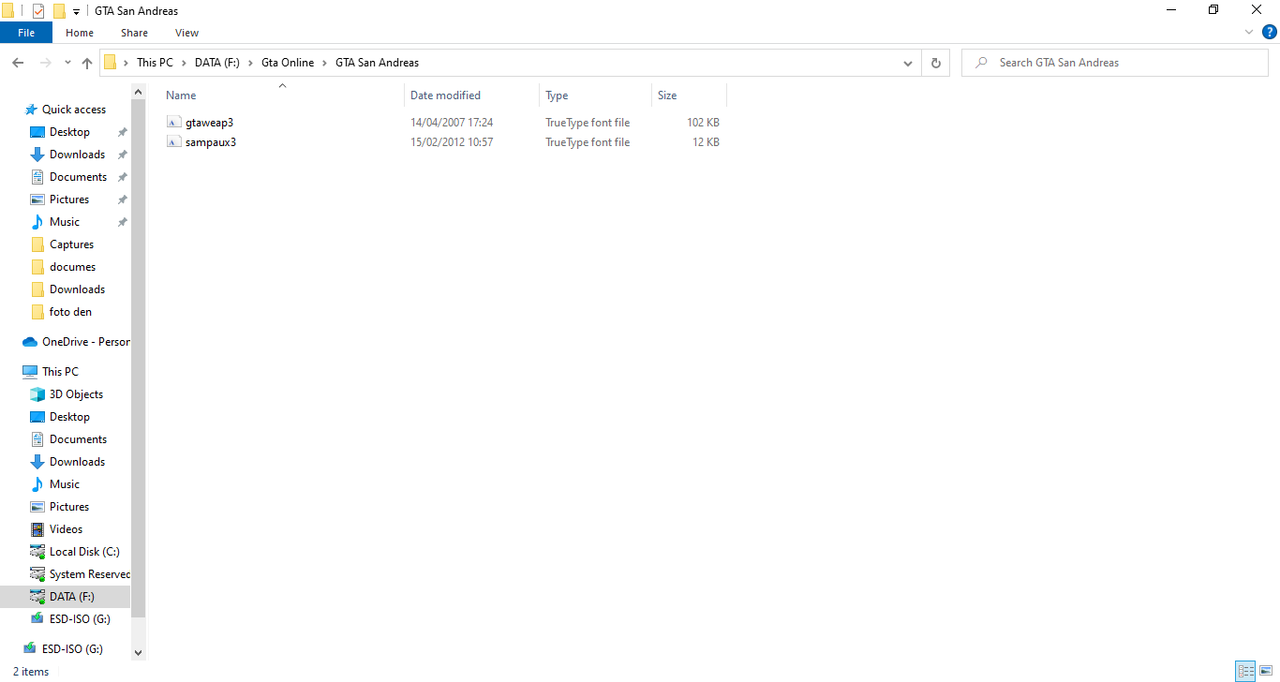Viewport: 1280px width, 682px height.
Task: Click Properties quick access toolbar icon
Action: 38,11
